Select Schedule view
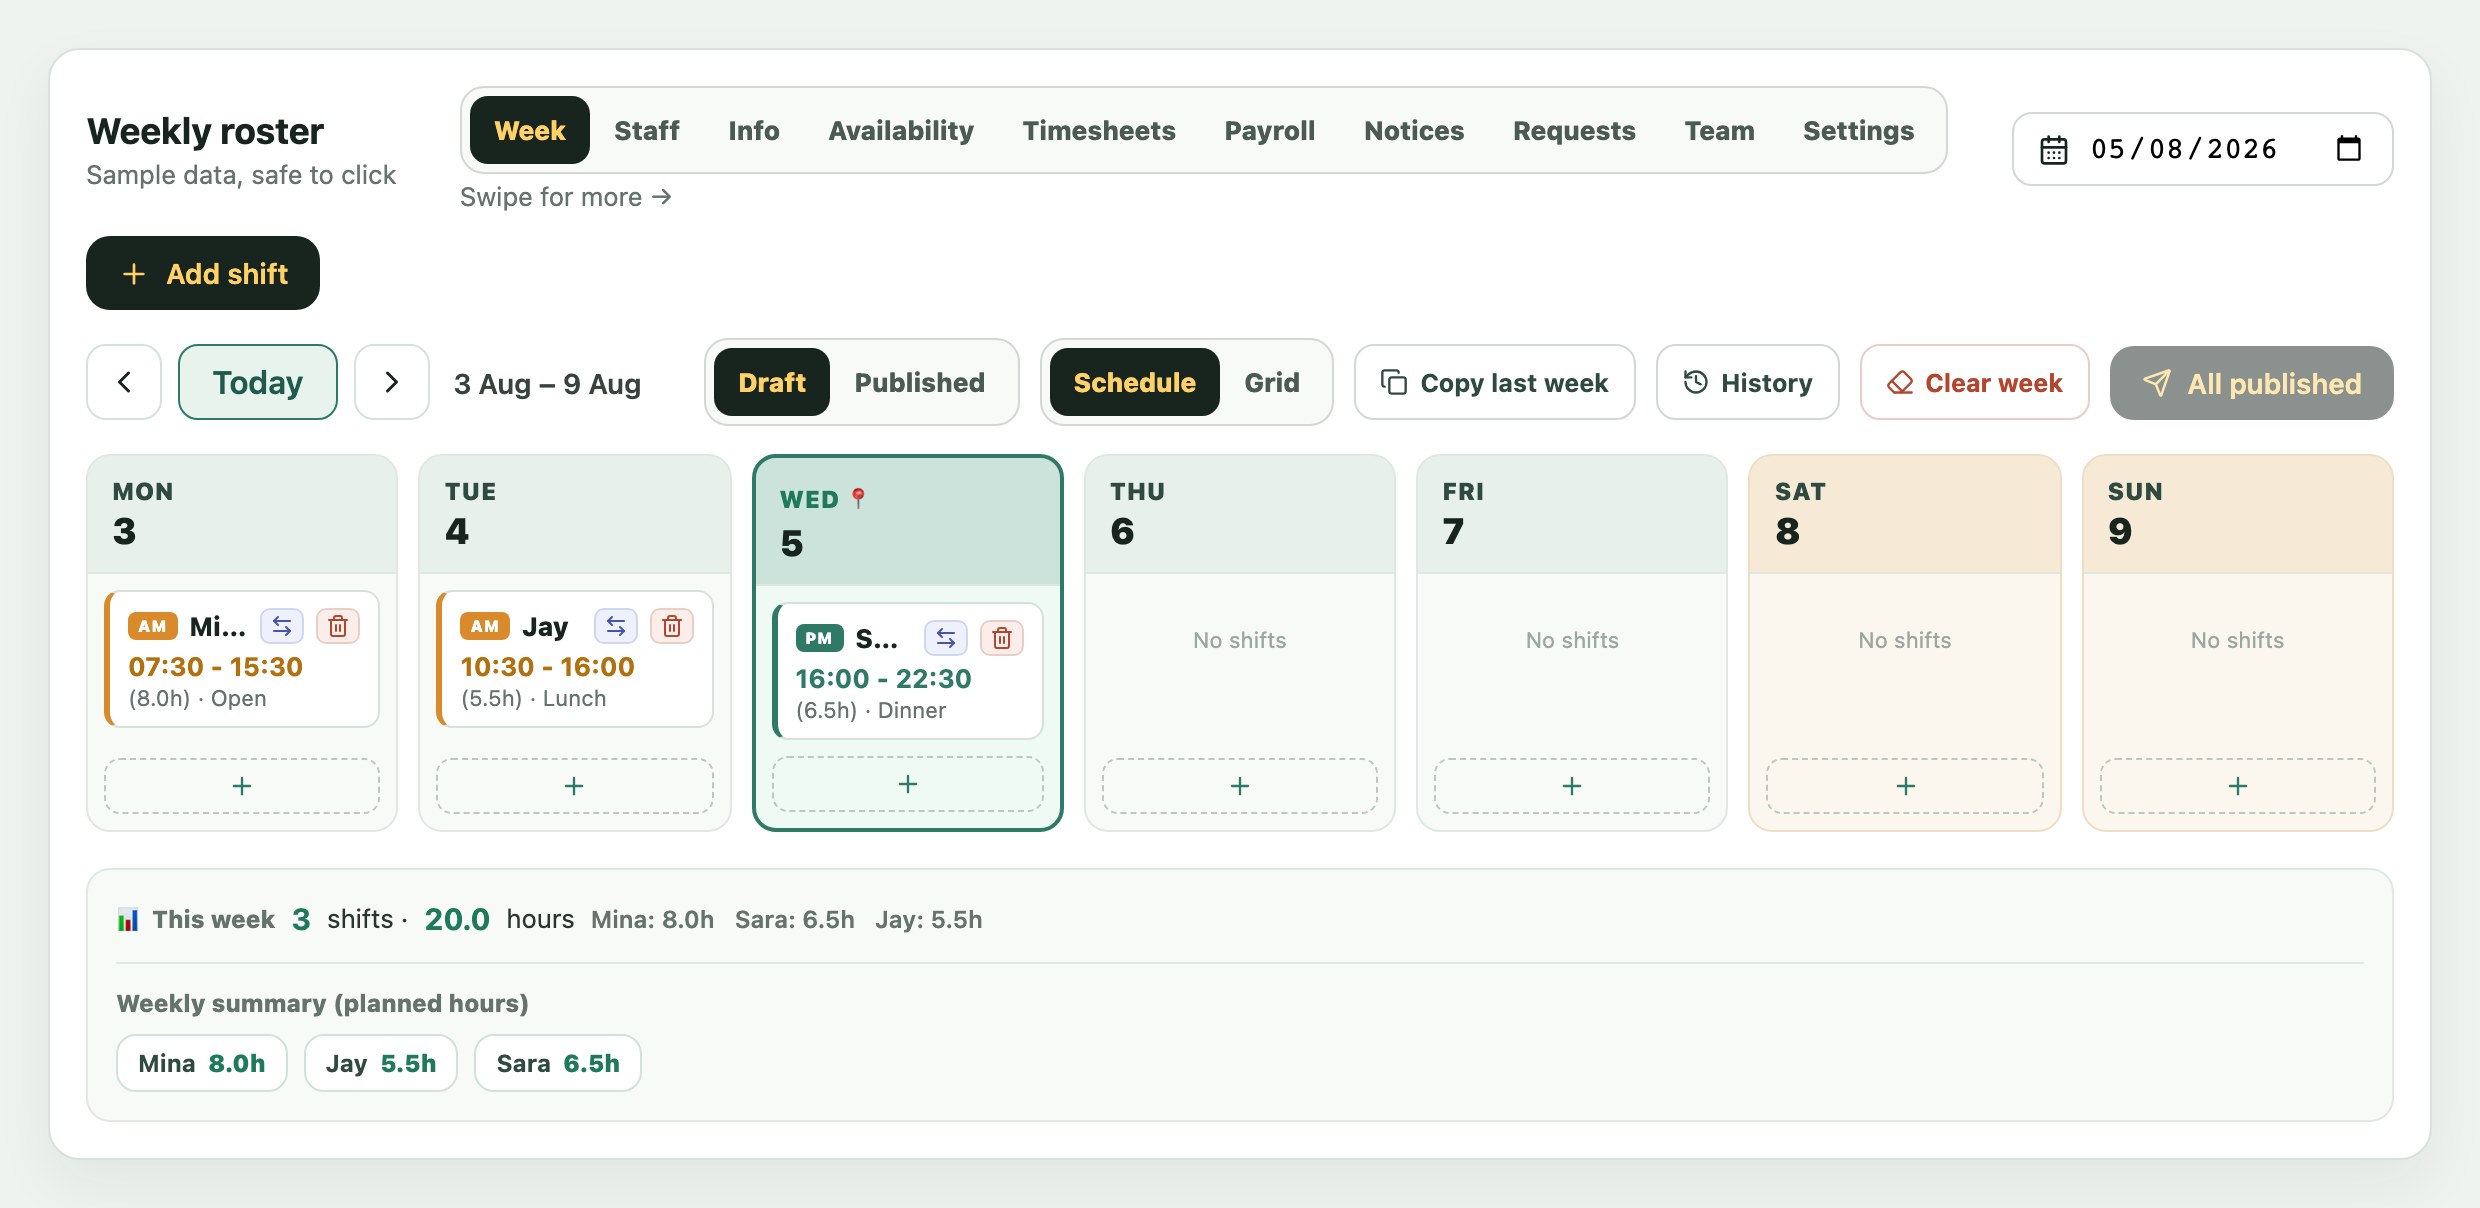The width and height of the screenshot is (2480, 1208). tap(1134, 382)
